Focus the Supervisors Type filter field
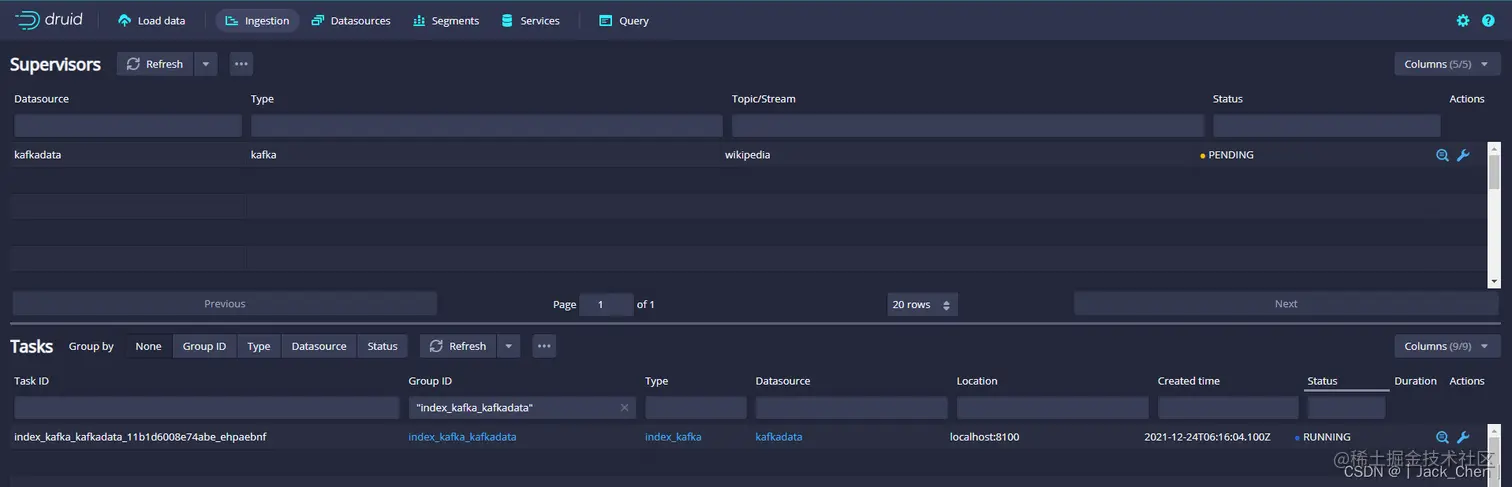 pyautogui.click(x=487, y=125)
